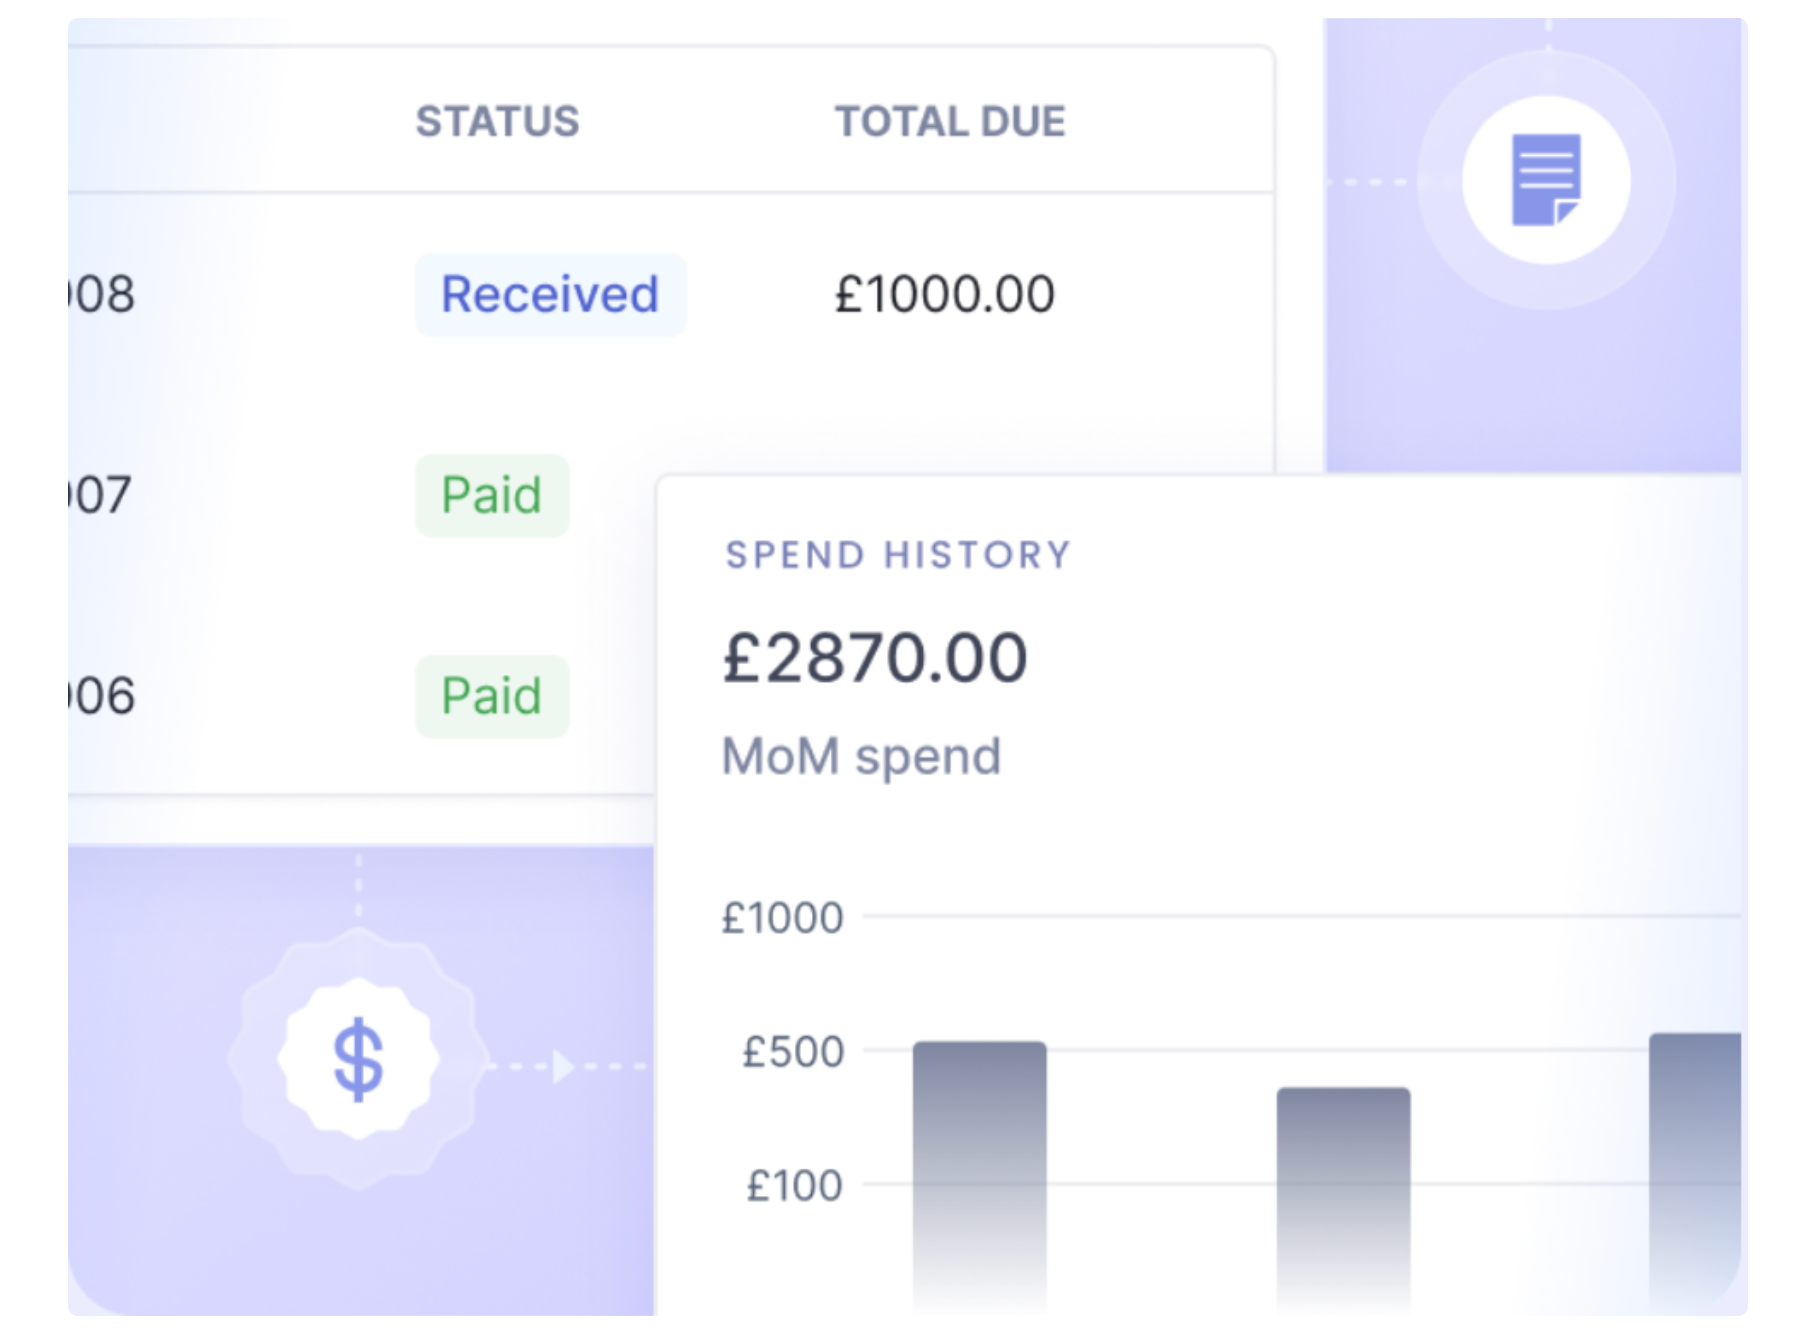The width and height of the screenshot is (1810, 1328).
Task: Open invoice row ending in 06
Action: click(102, 696)
